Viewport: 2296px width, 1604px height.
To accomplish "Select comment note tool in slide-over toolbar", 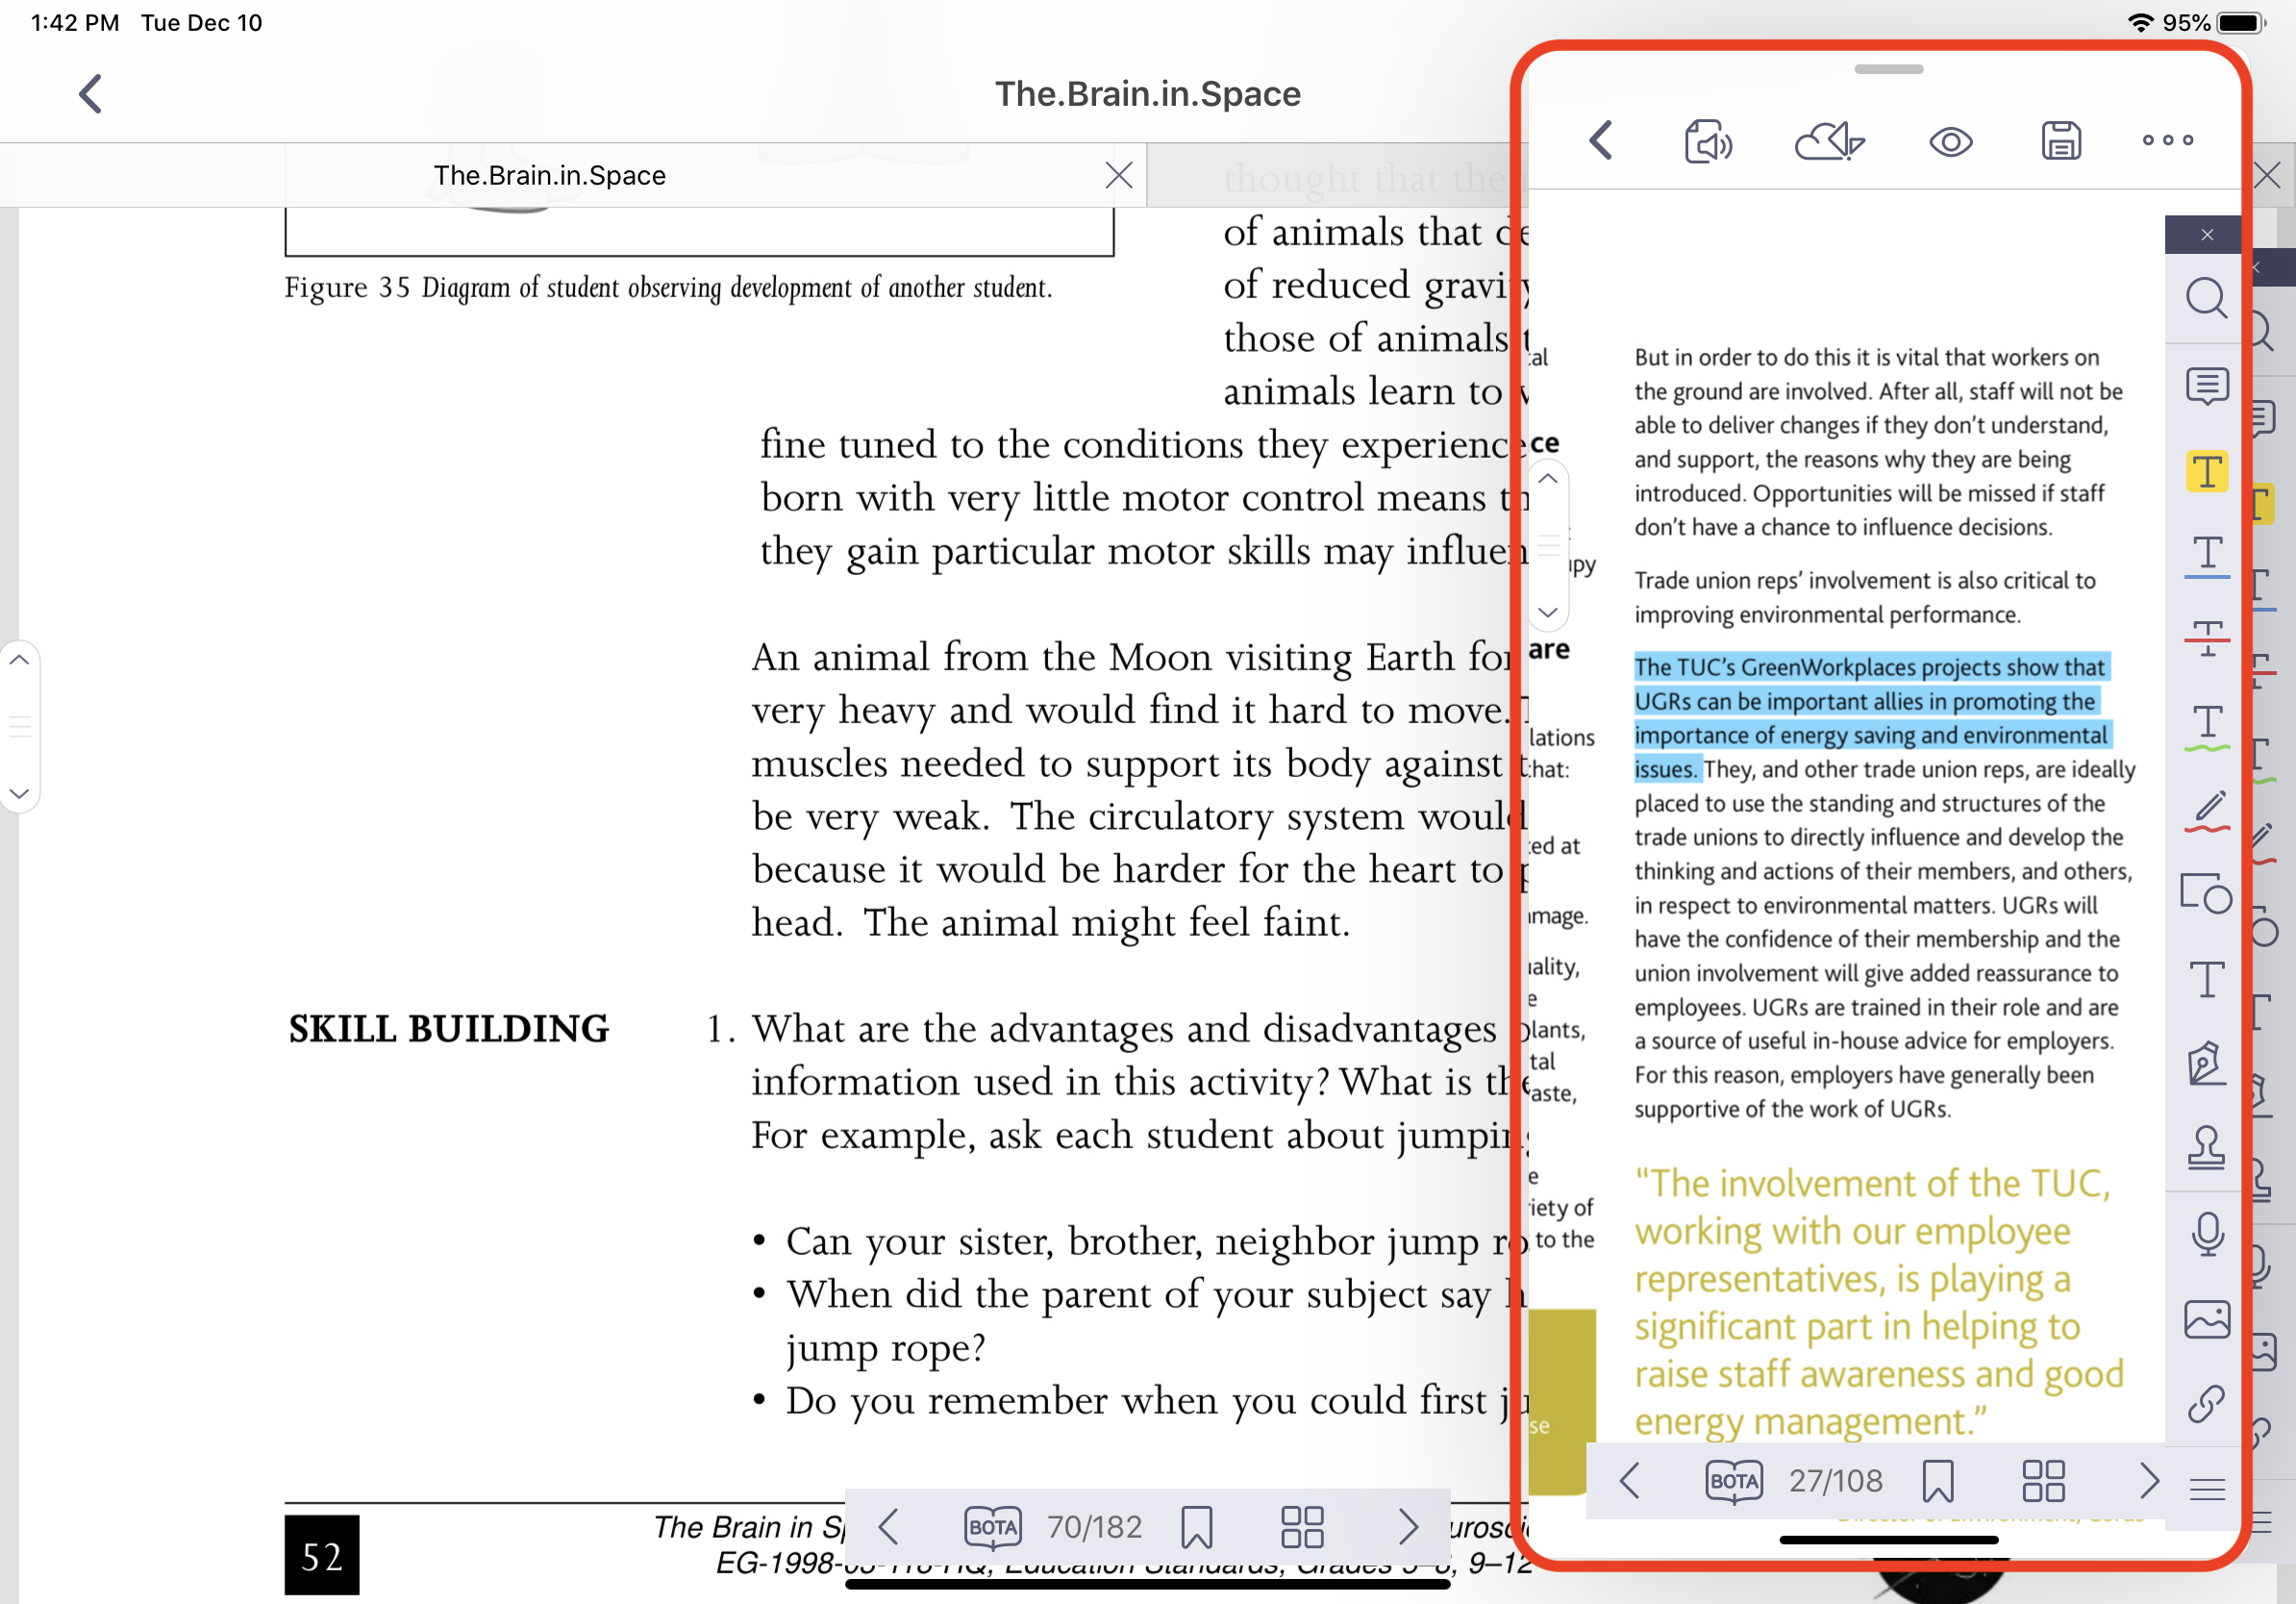I will pos(2207,386).
